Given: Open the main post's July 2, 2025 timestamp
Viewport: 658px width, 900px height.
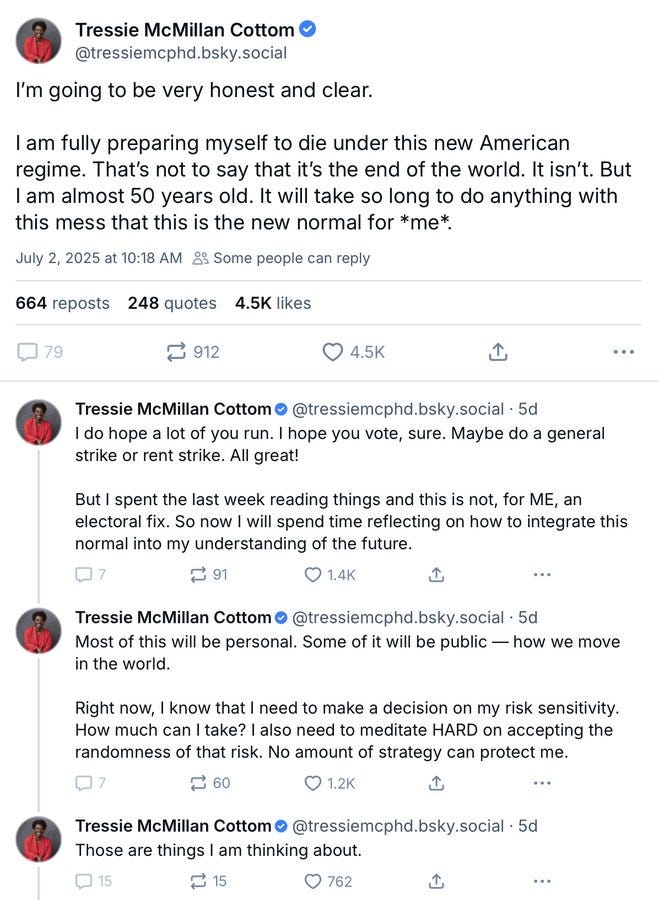Looking at the screenshot, I should tap(98, 258).
